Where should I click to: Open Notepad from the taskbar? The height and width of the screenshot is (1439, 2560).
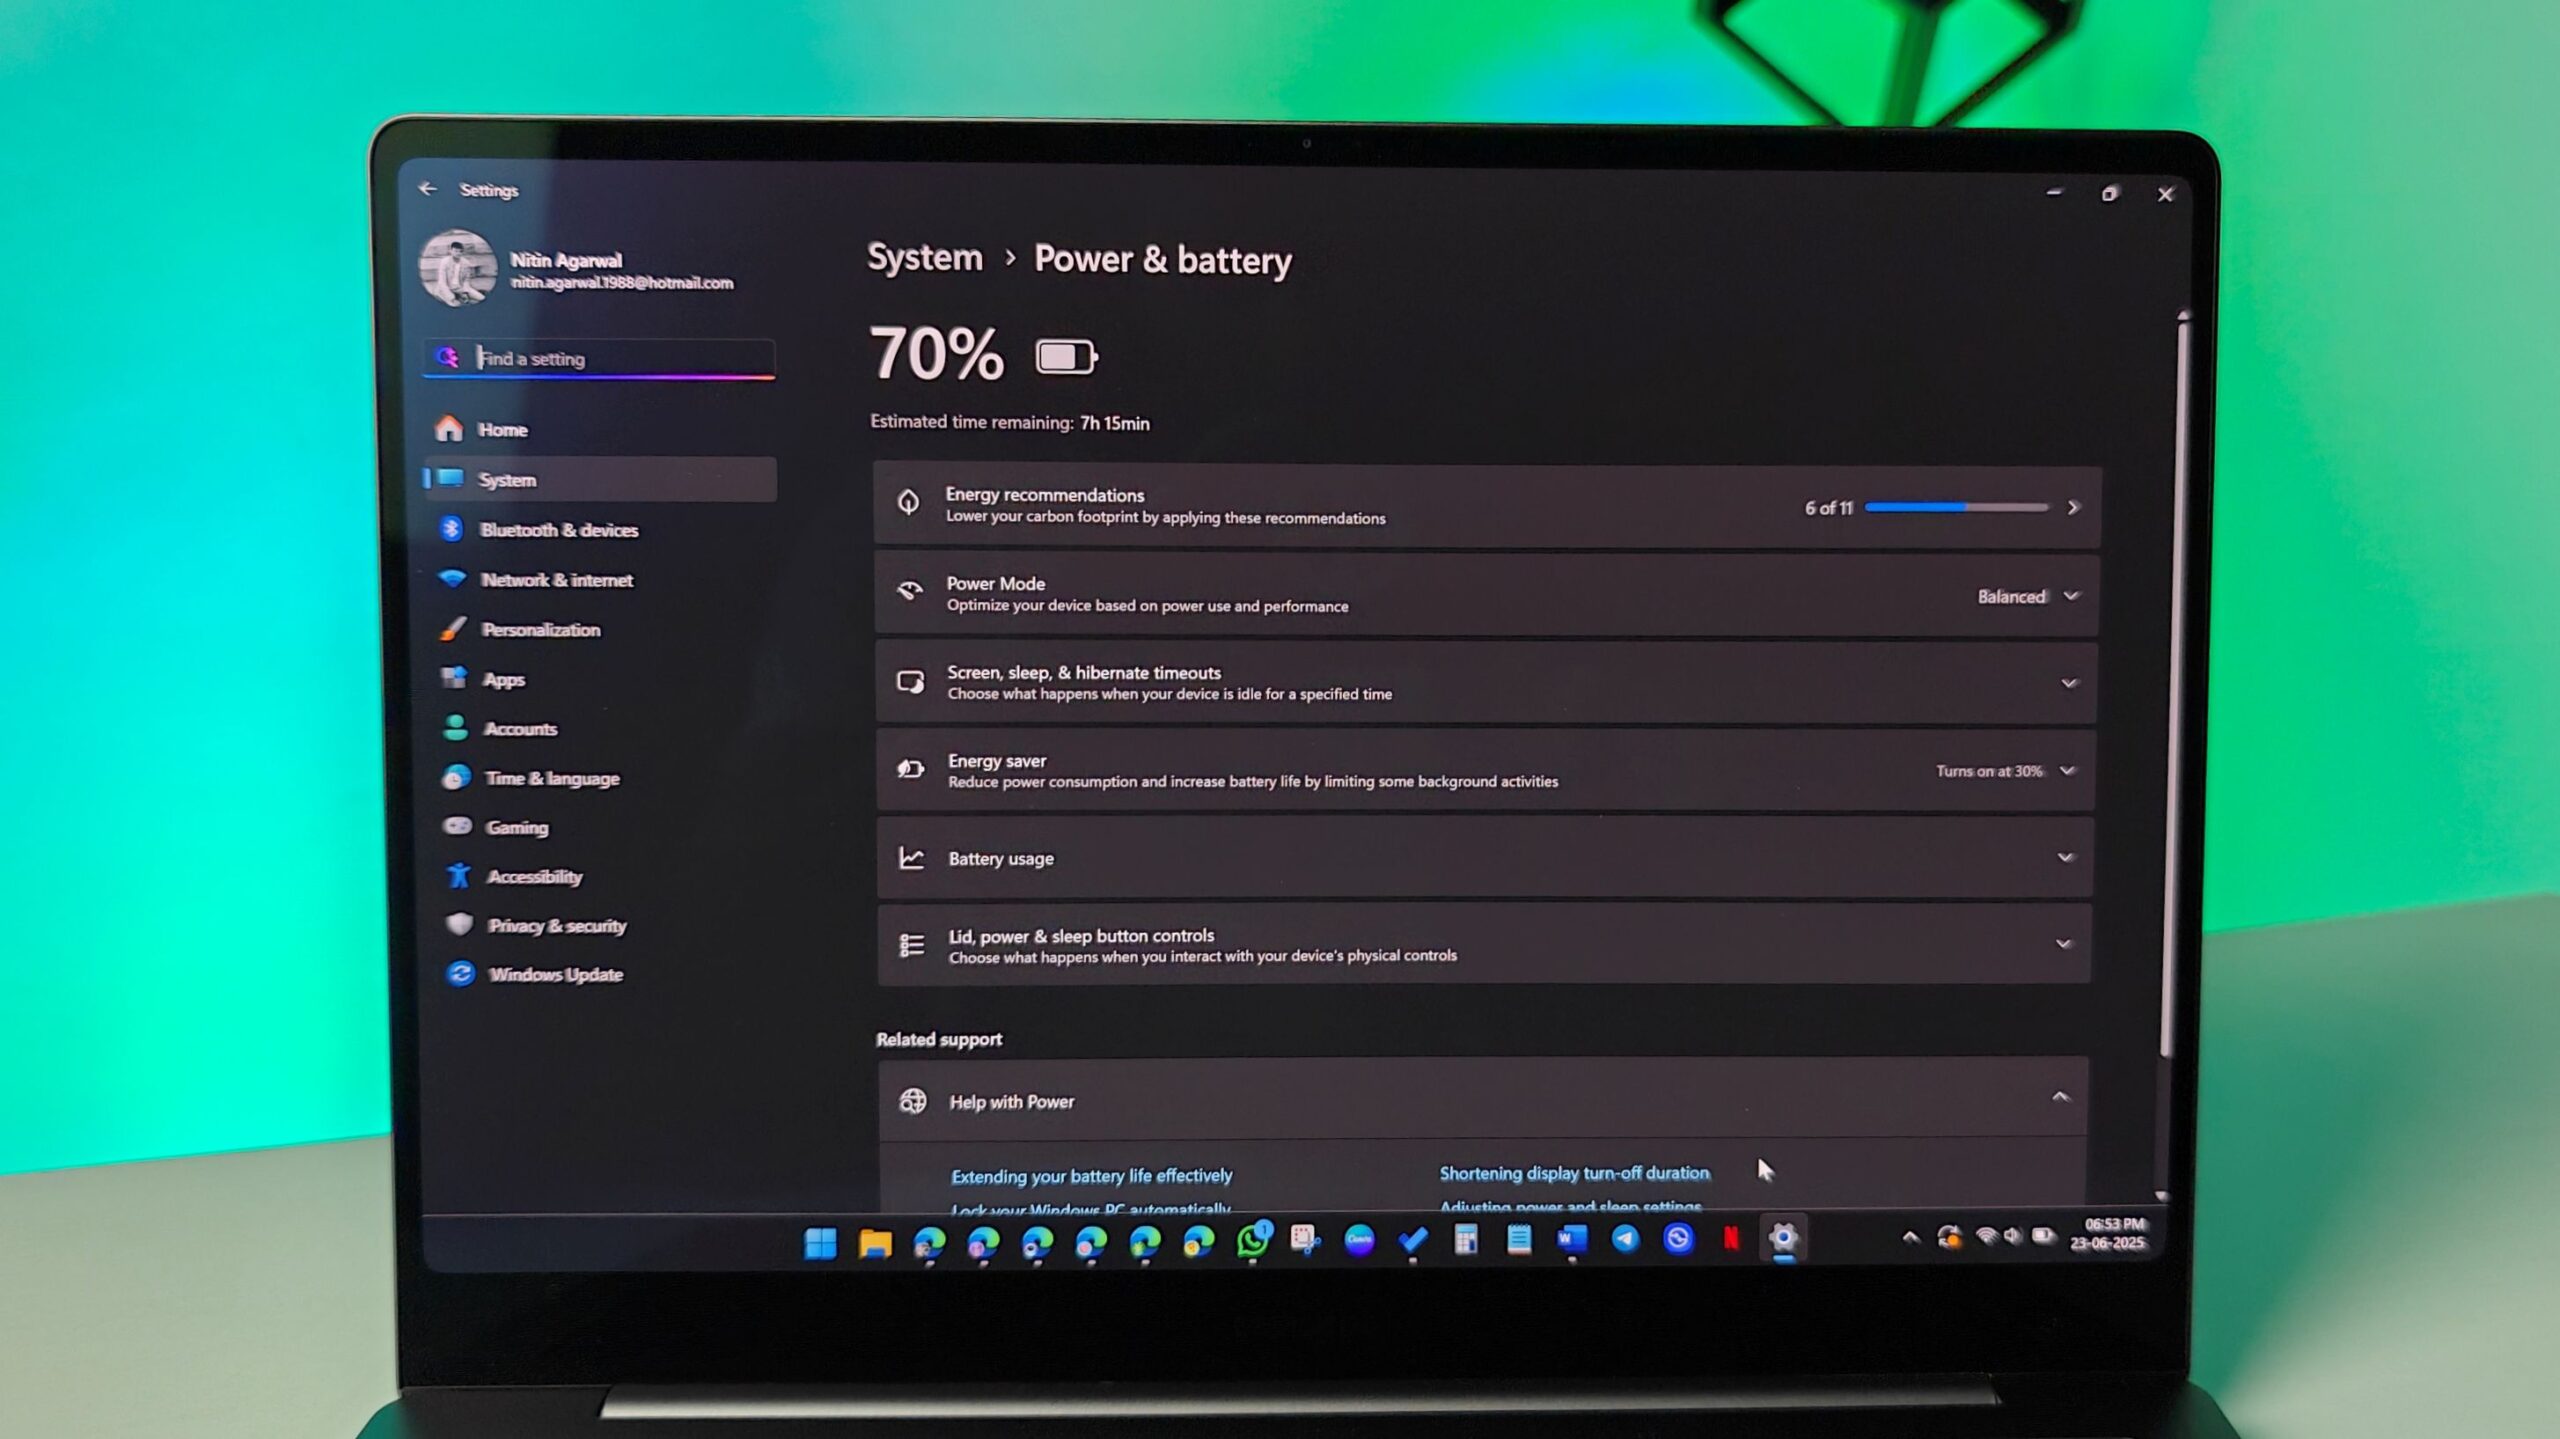1518,1239
